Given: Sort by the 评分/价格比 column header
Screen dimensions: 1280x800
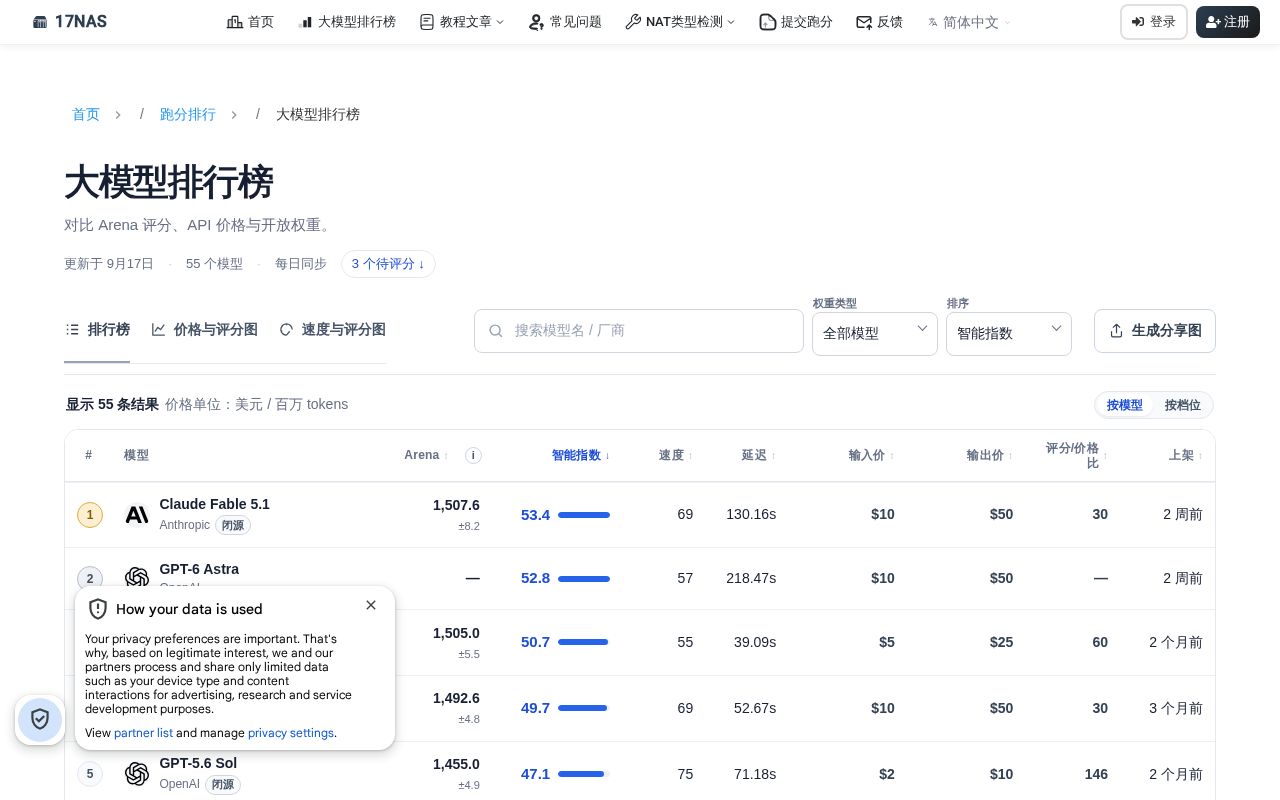Looking at the screenshot, I should [x=1076, y=455].
